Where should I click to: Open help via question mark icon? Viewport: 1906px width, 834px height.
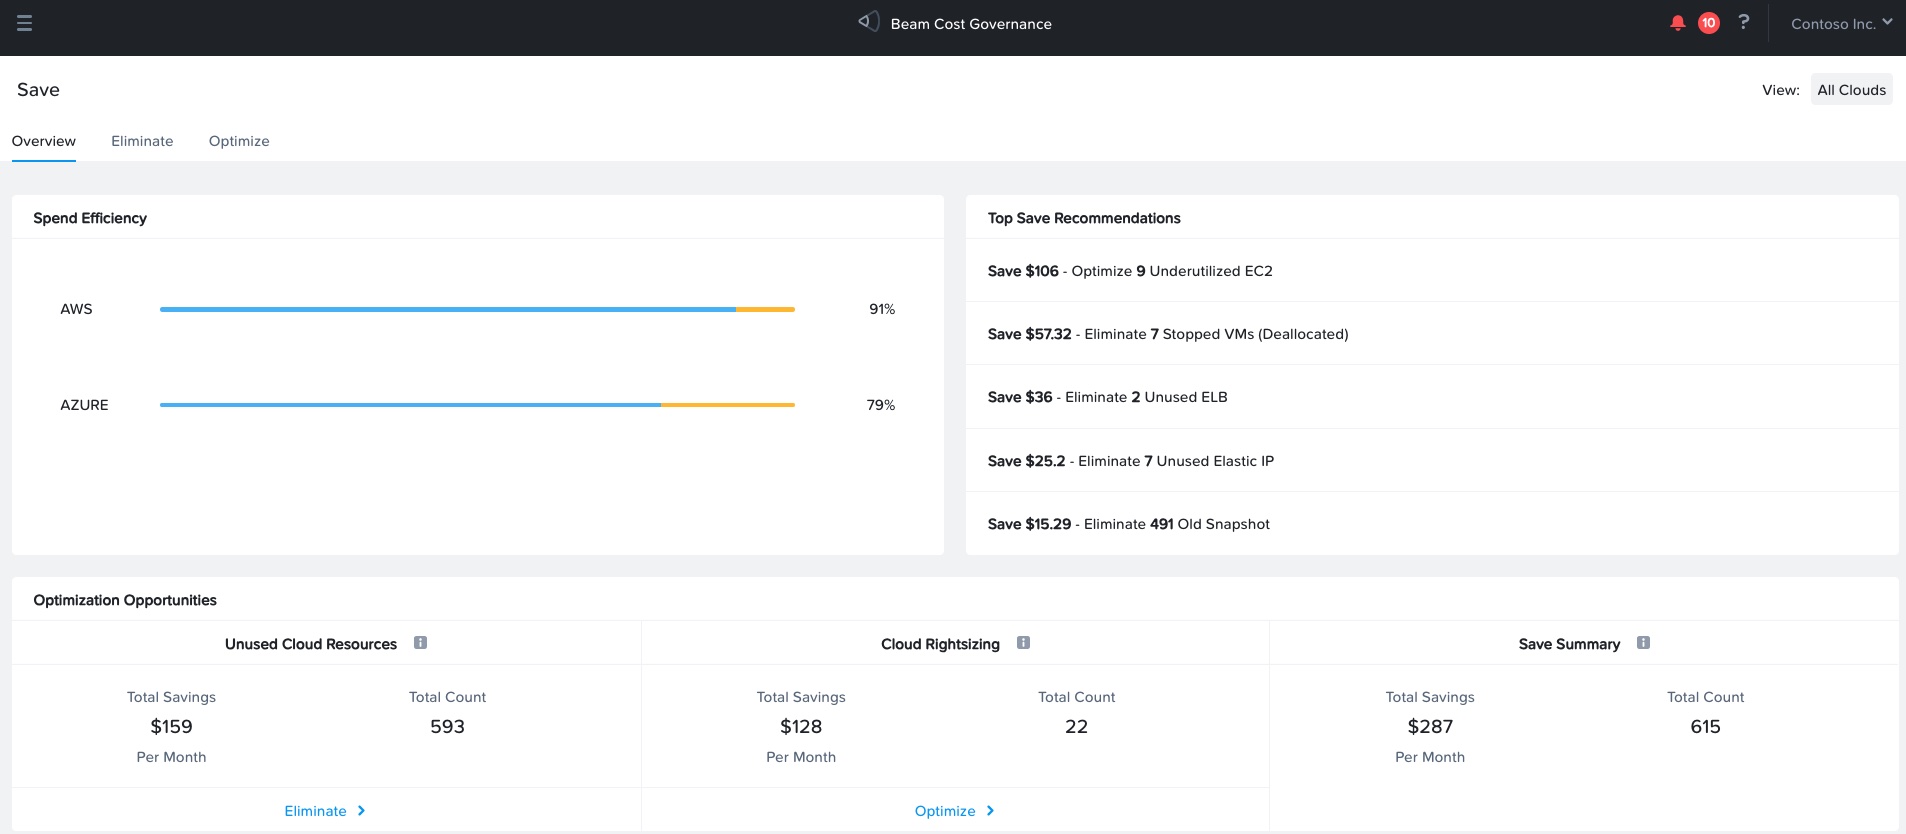[1744, 22]
